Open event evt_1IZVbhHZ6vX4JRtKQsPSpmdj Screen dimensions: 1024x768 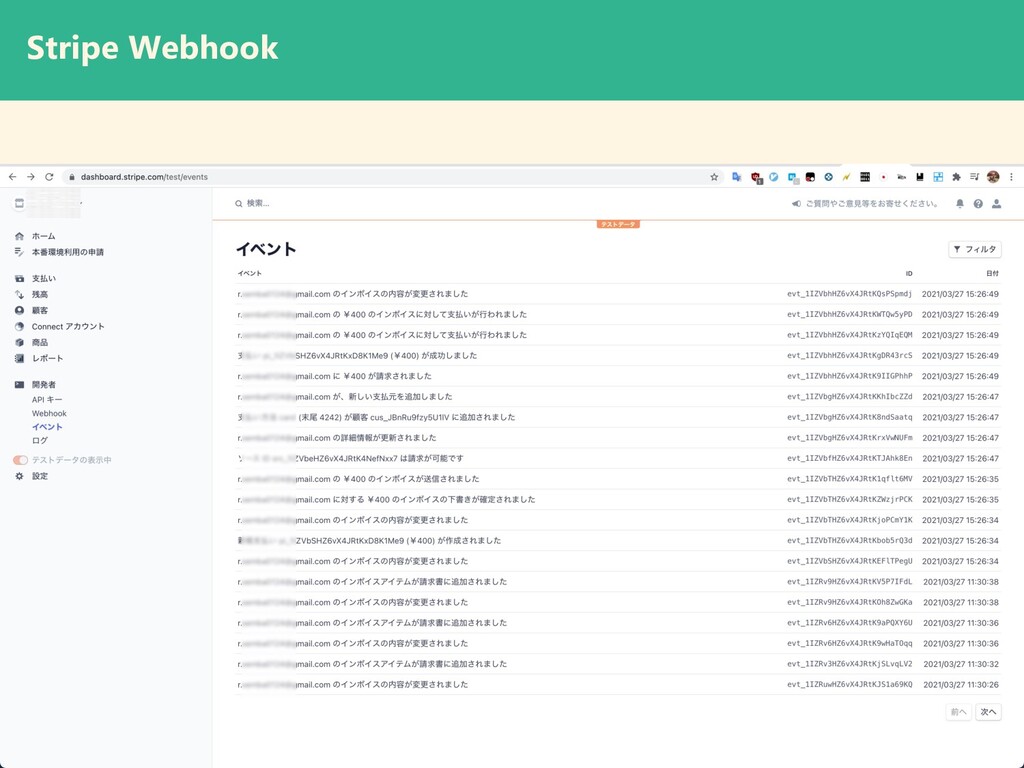[618, 295]
